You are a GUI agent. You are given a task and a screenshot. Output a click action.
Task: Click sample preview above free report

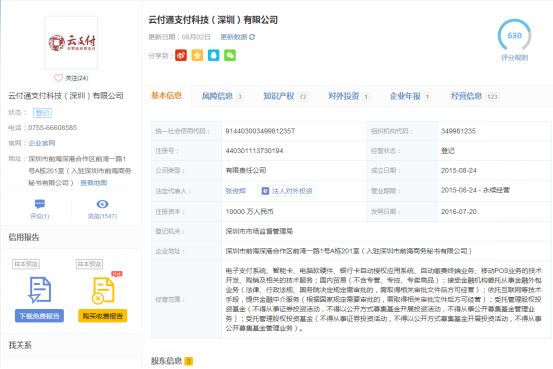26,264
